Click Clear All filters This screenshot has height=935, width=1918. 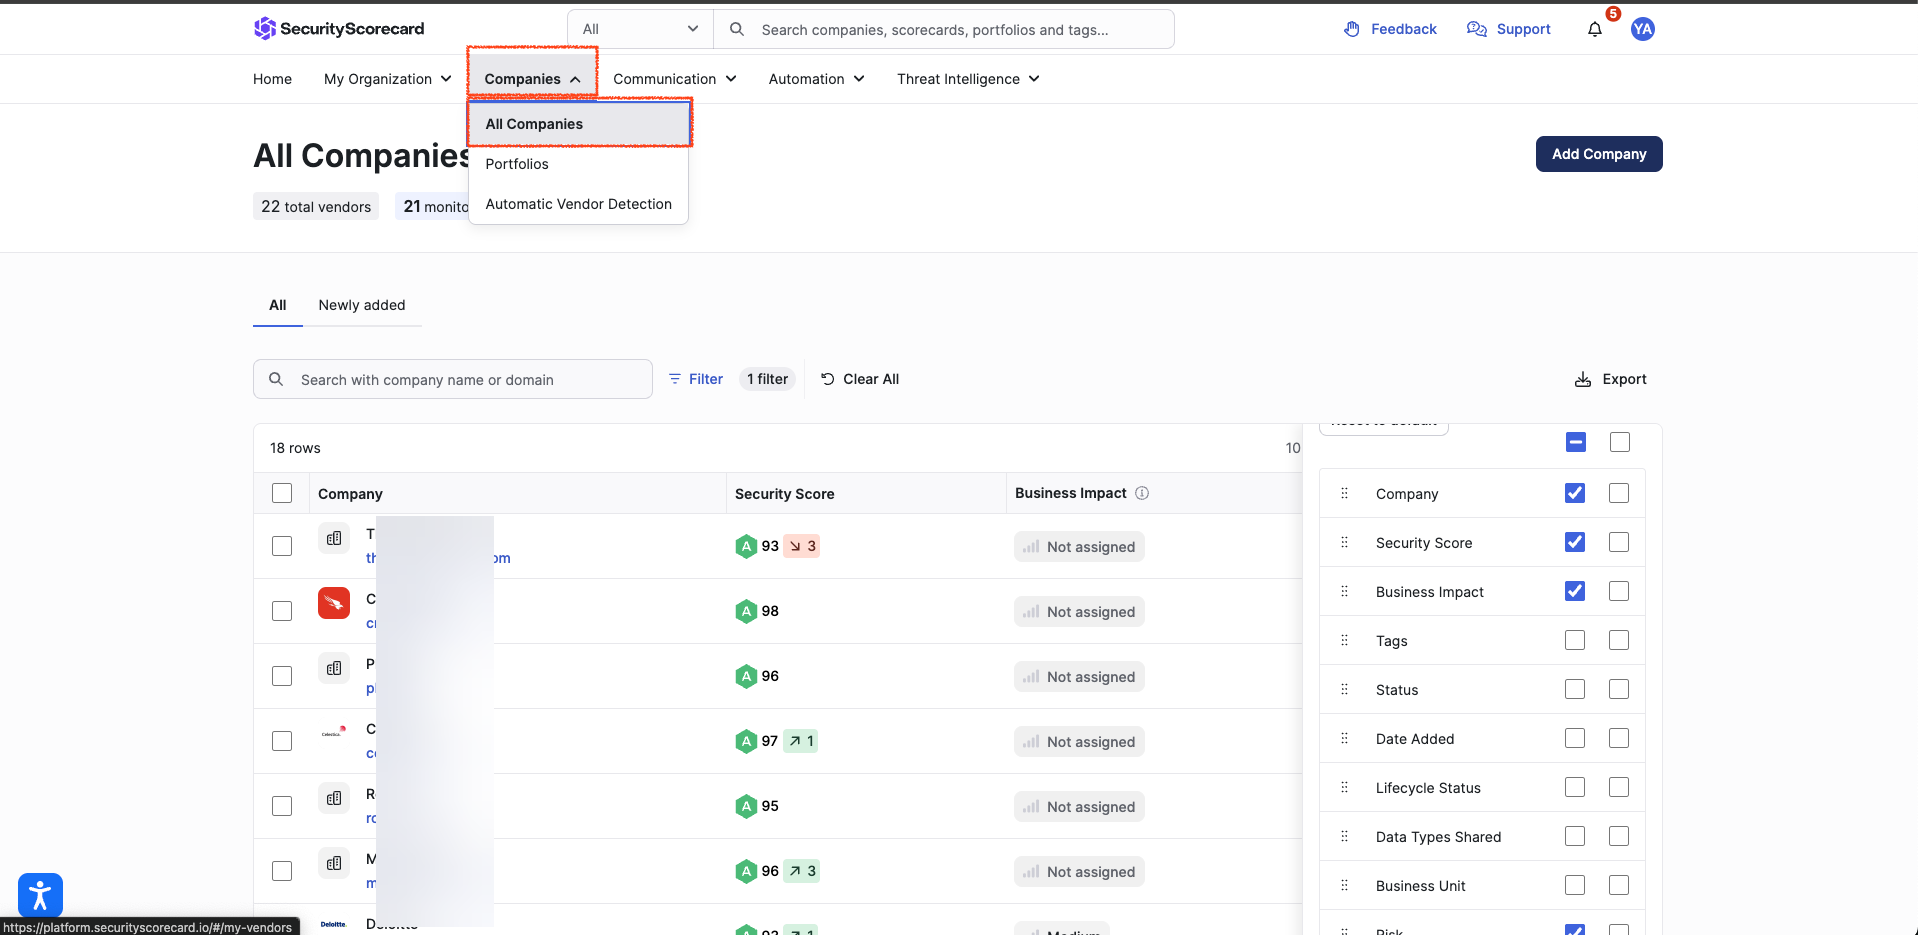(860, 379)
